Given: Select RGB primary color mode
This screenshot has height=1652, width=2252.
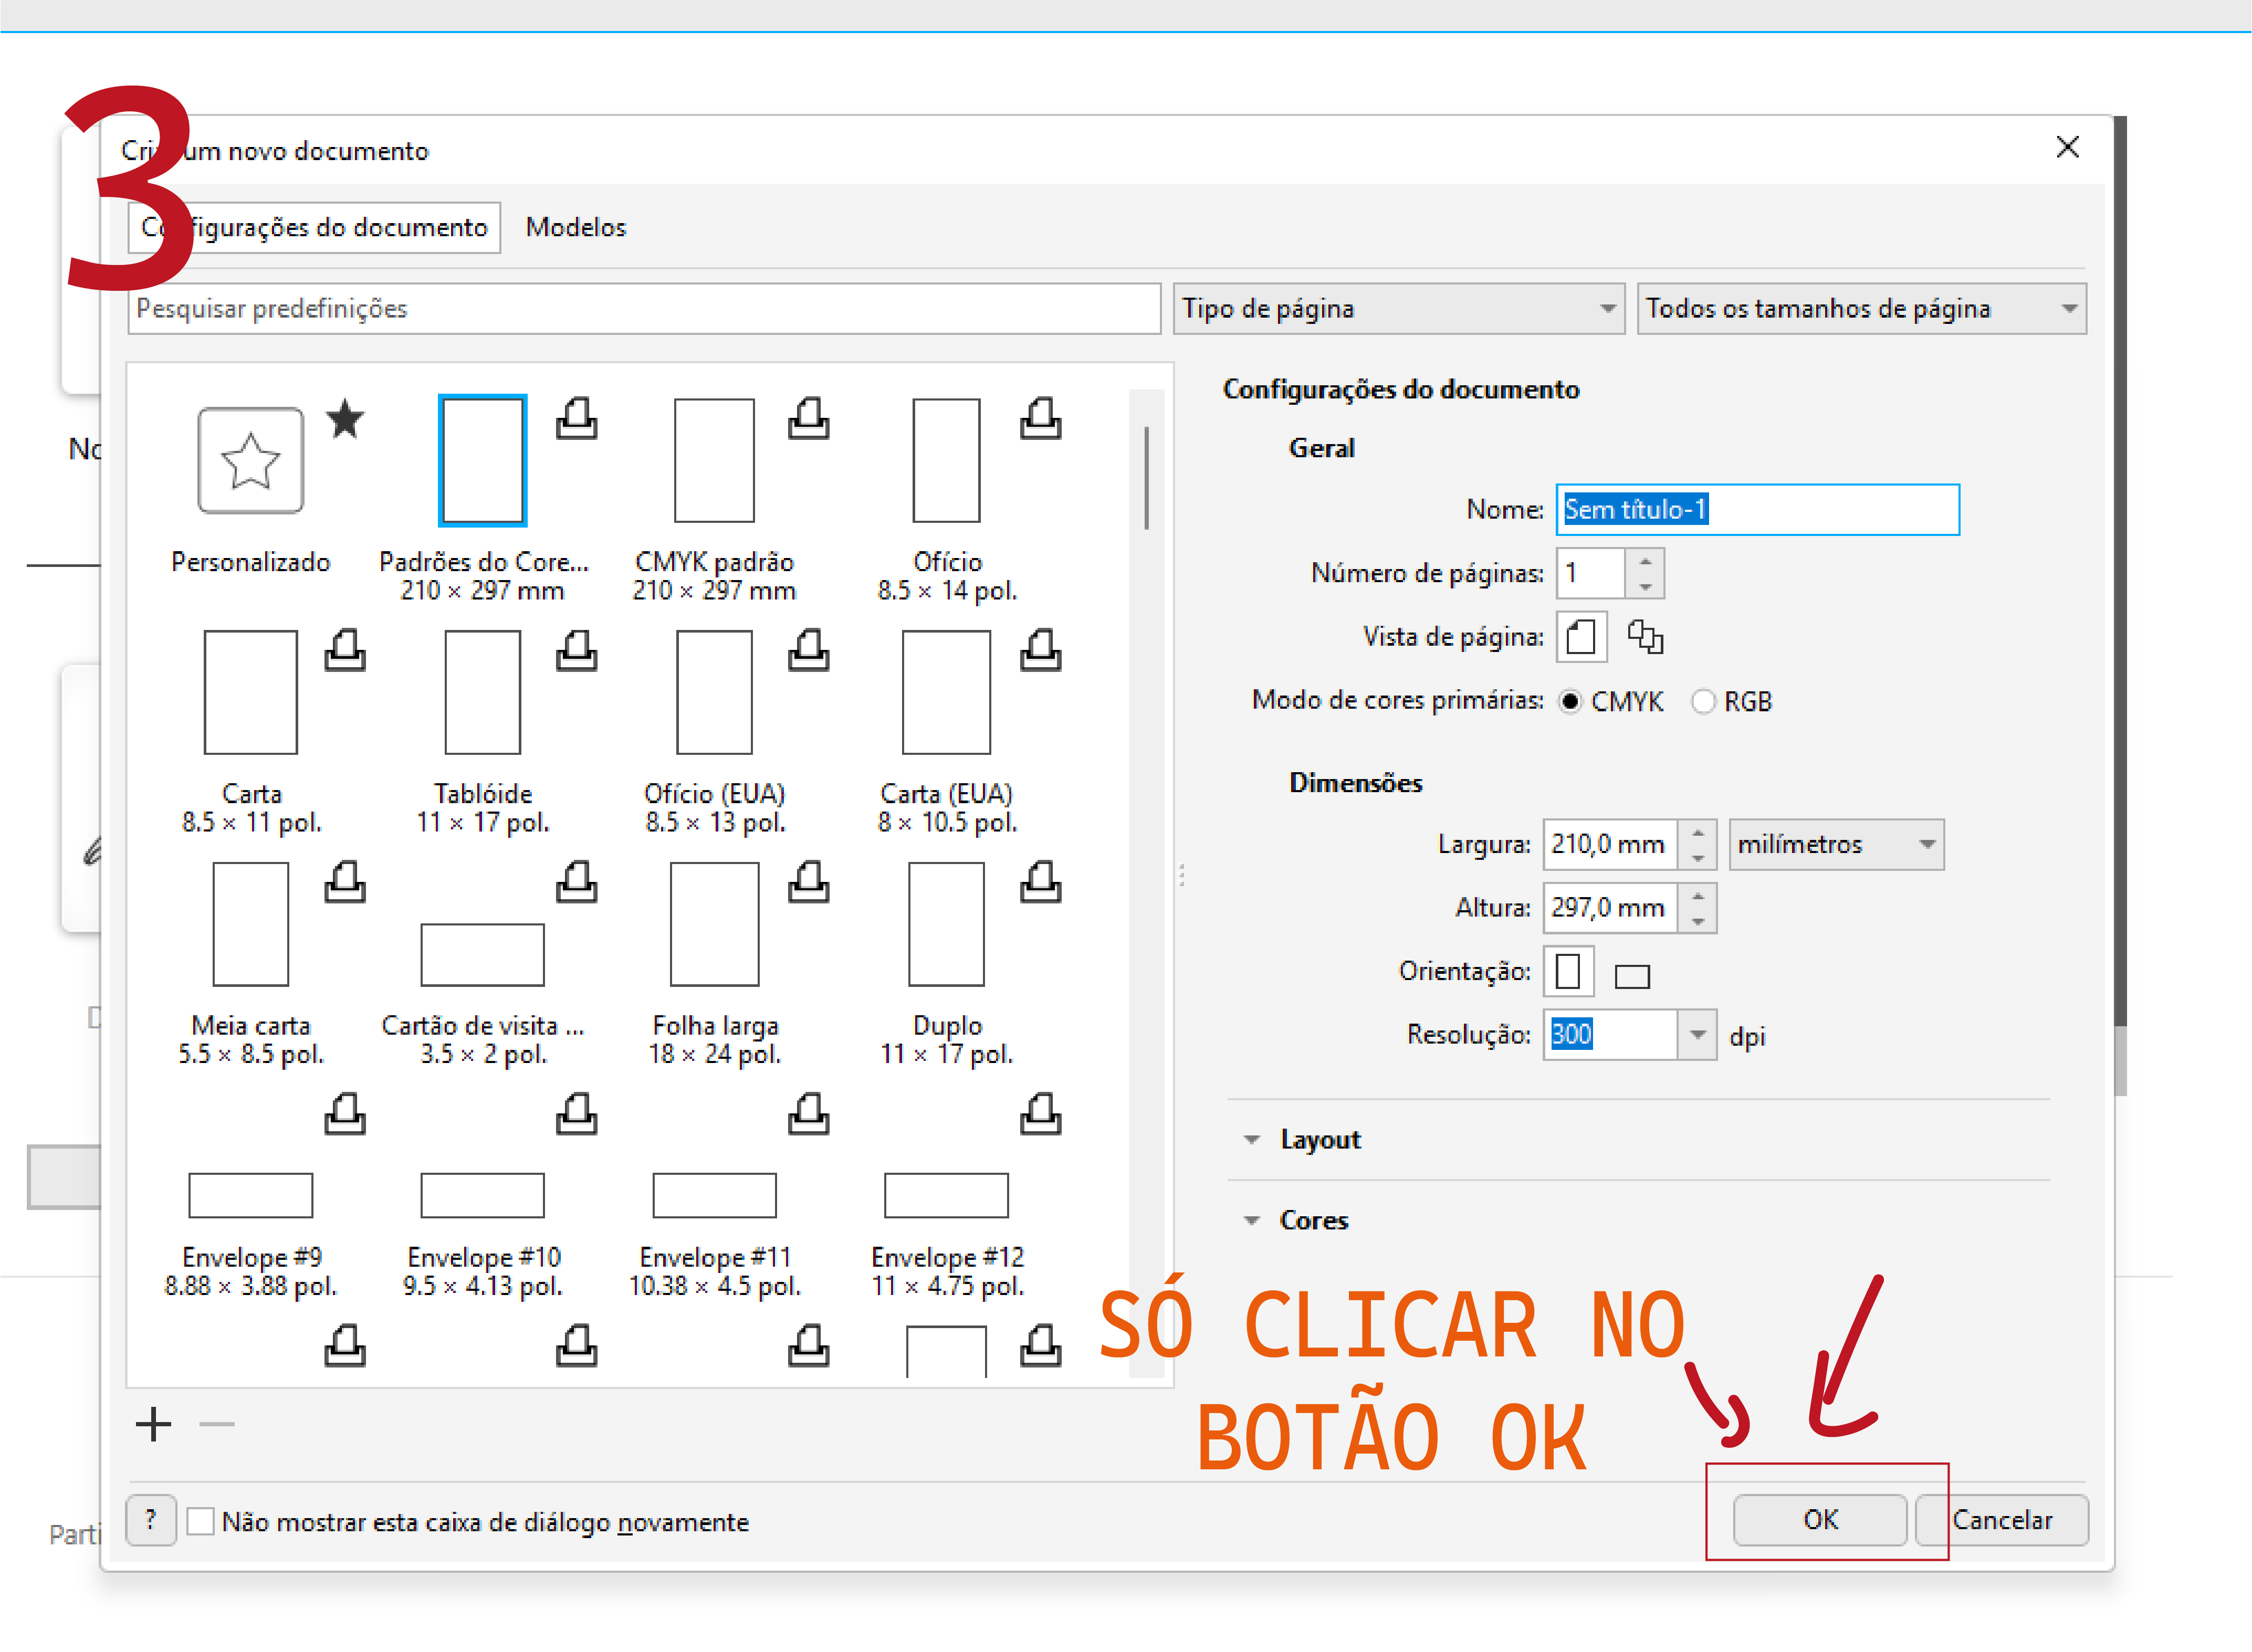Looking at the screenshot, I should coord(1703,701).
